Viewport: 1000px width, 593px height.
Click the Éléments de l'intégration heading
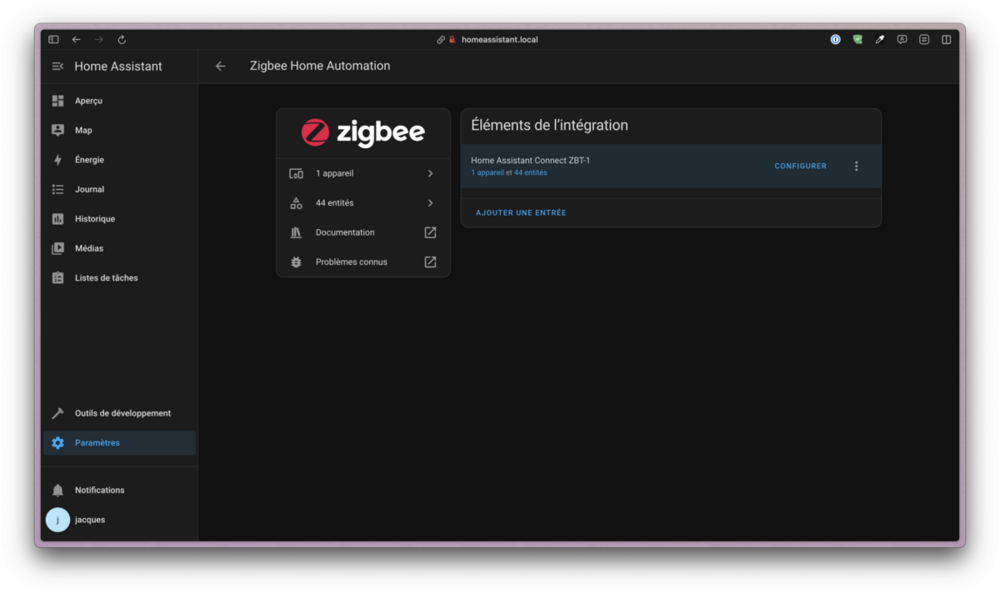point(549,125)
